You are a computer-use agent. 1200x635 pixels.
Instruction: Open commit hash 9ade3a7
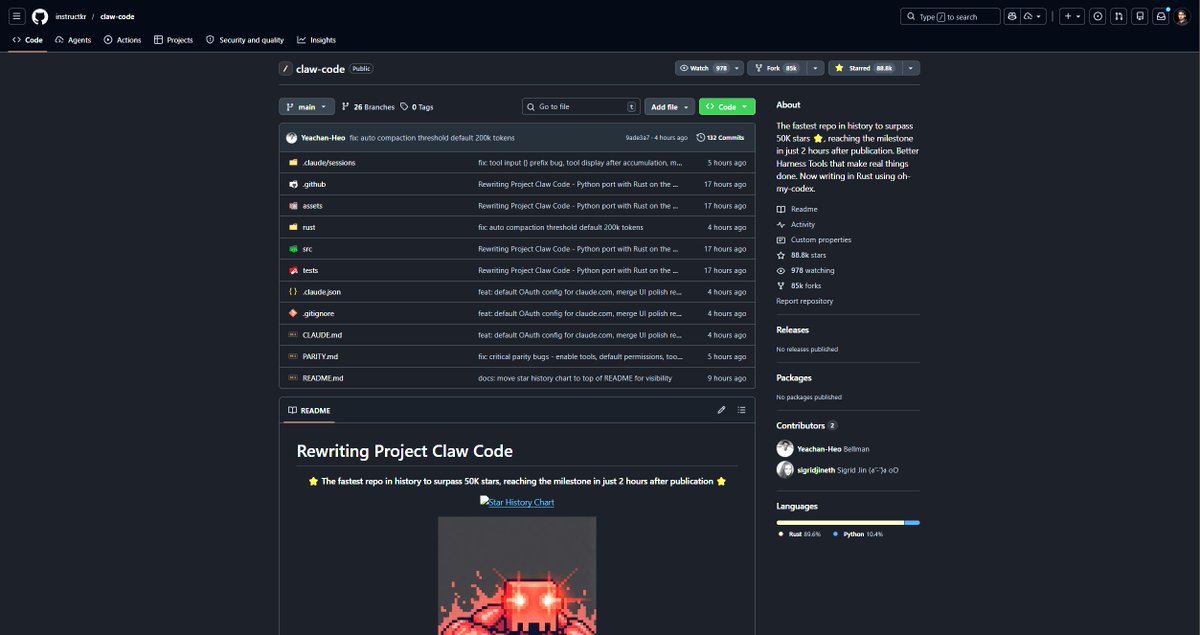tap(637, 137)
